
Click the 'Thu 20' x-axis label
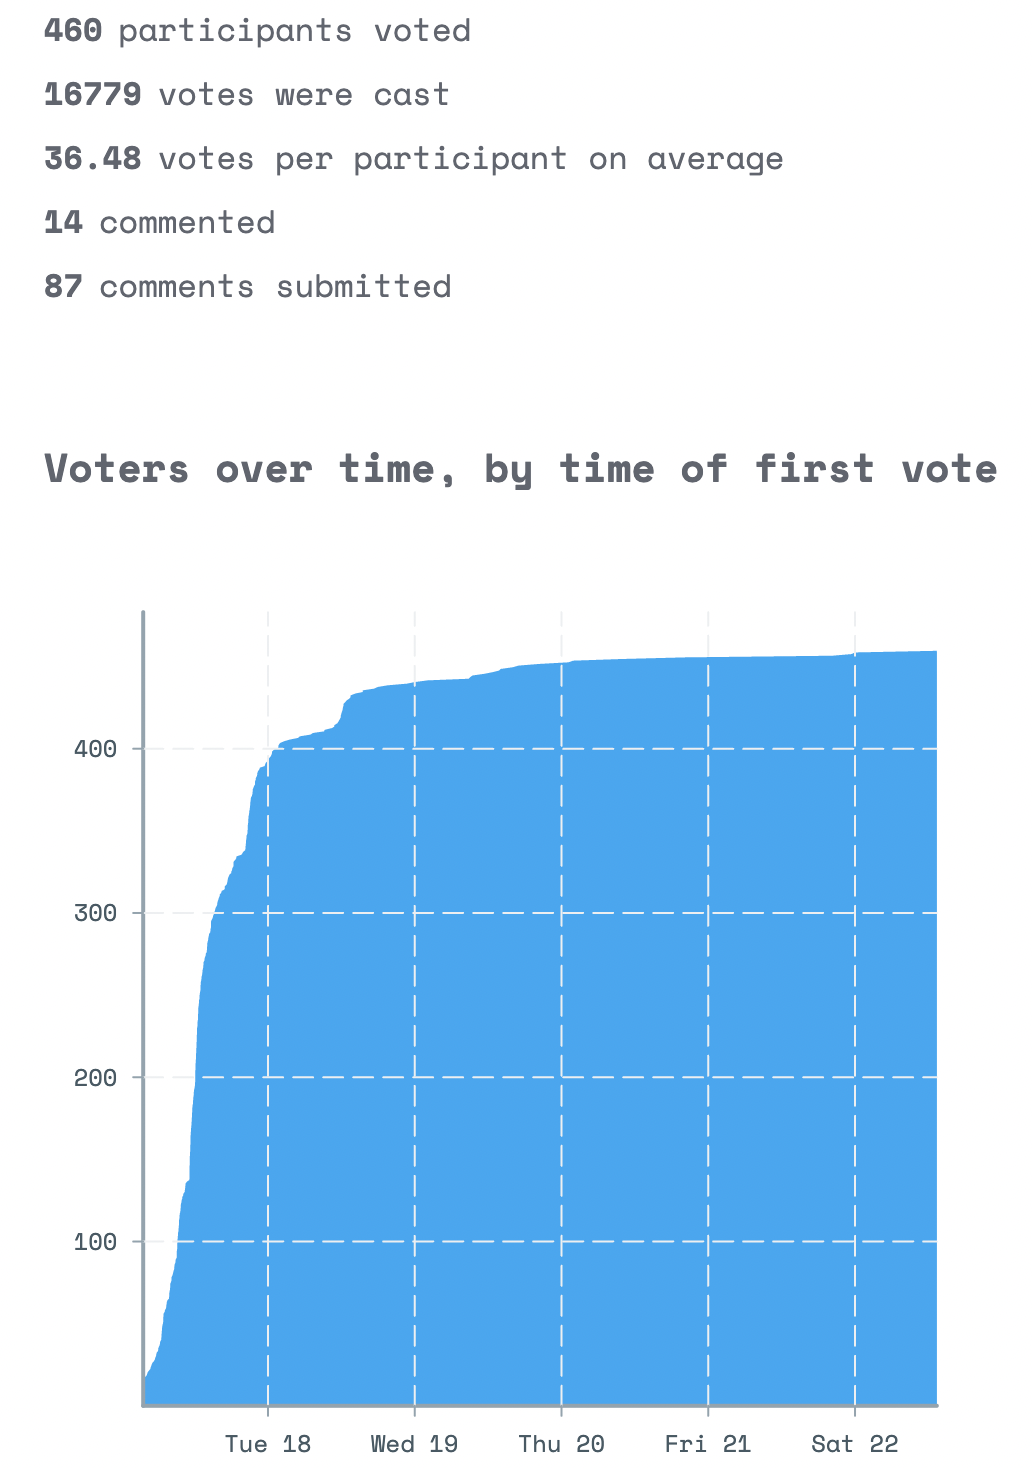click(x=561, y=1444)
